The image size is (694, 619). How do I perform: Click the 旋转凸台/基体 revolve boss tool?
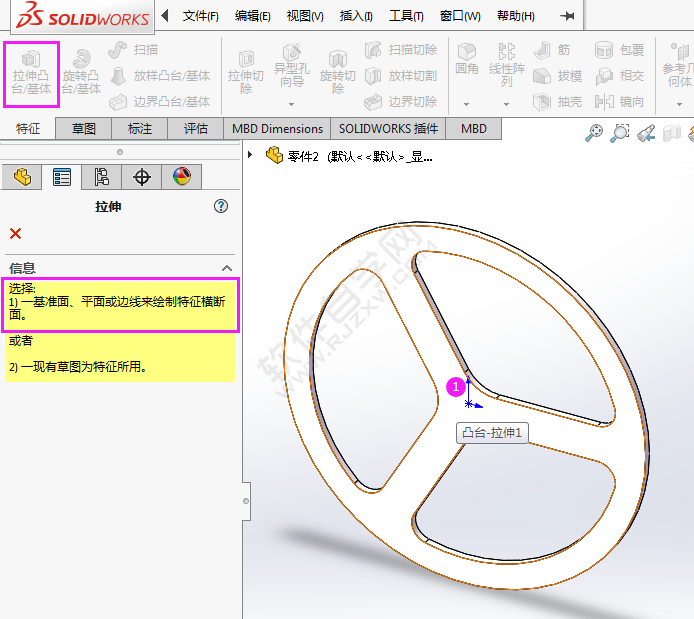tap(81, 73)
